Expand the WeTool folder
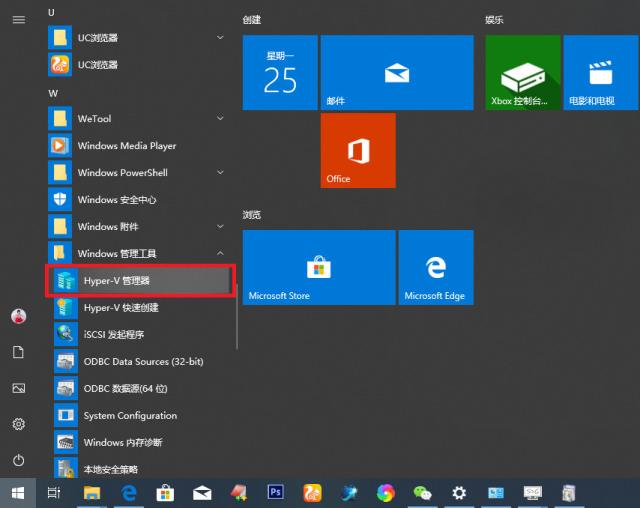The image size is (640, 508). (x=220, y=119)
